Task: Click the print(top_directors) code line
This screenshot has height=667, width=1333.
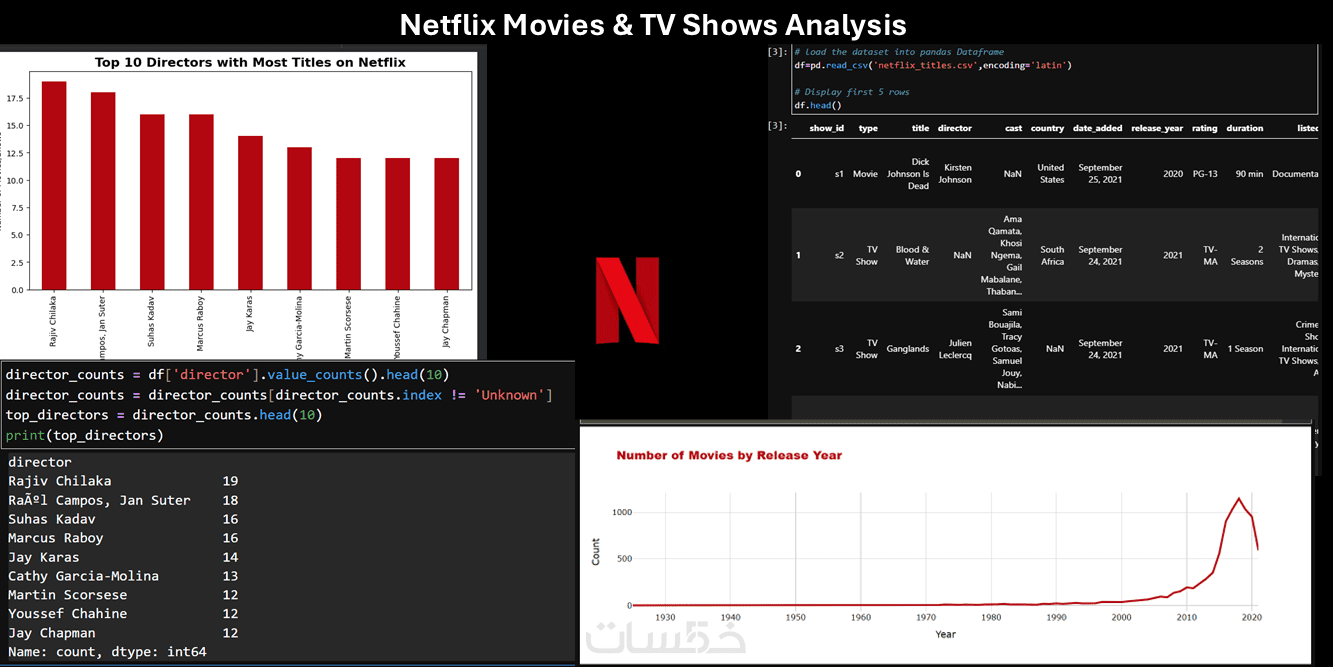Action: click(x=84, y=435)
